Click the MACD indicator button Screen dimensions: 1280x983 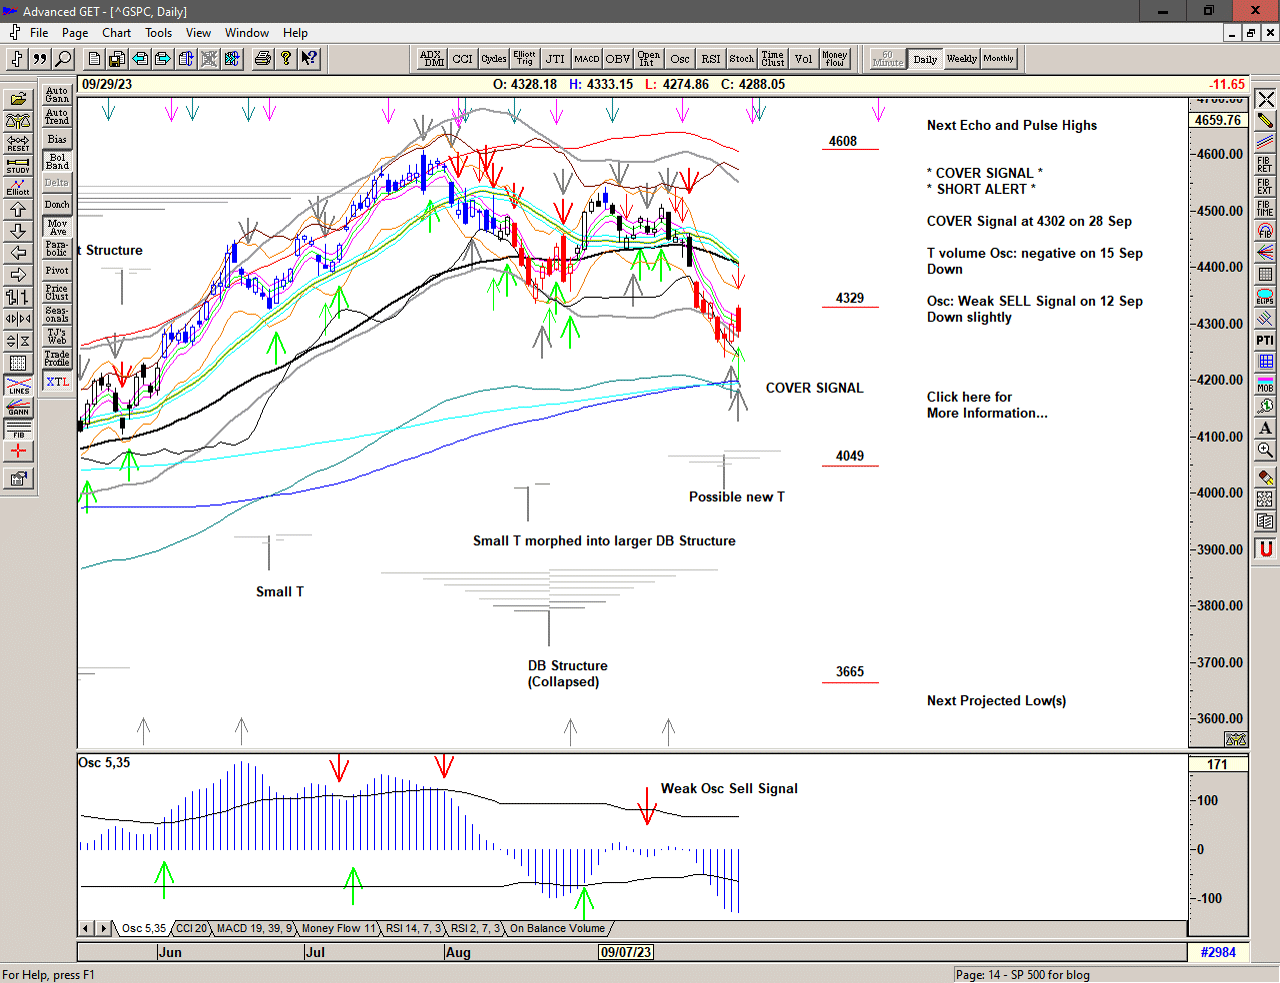[587, 59]
